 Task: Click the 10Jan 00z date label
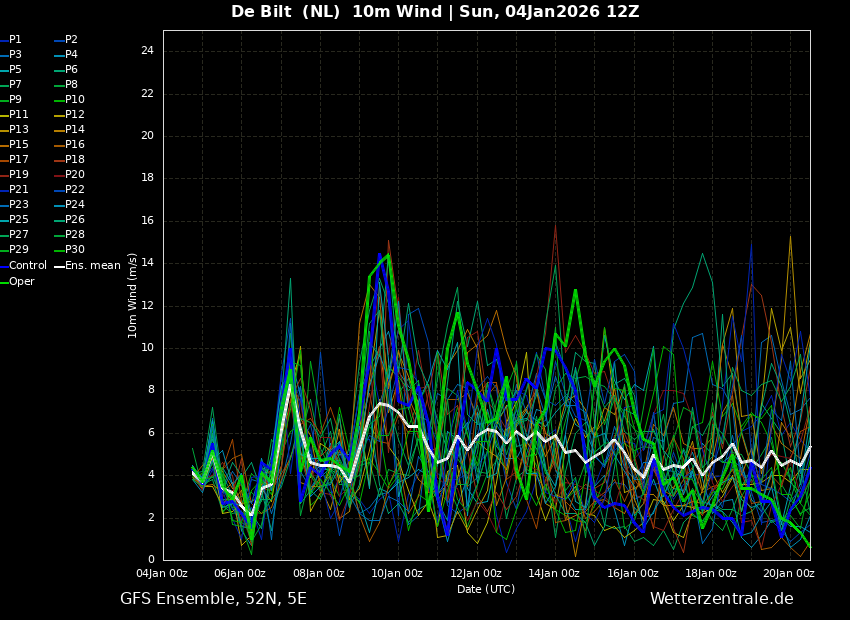point(397,574)
